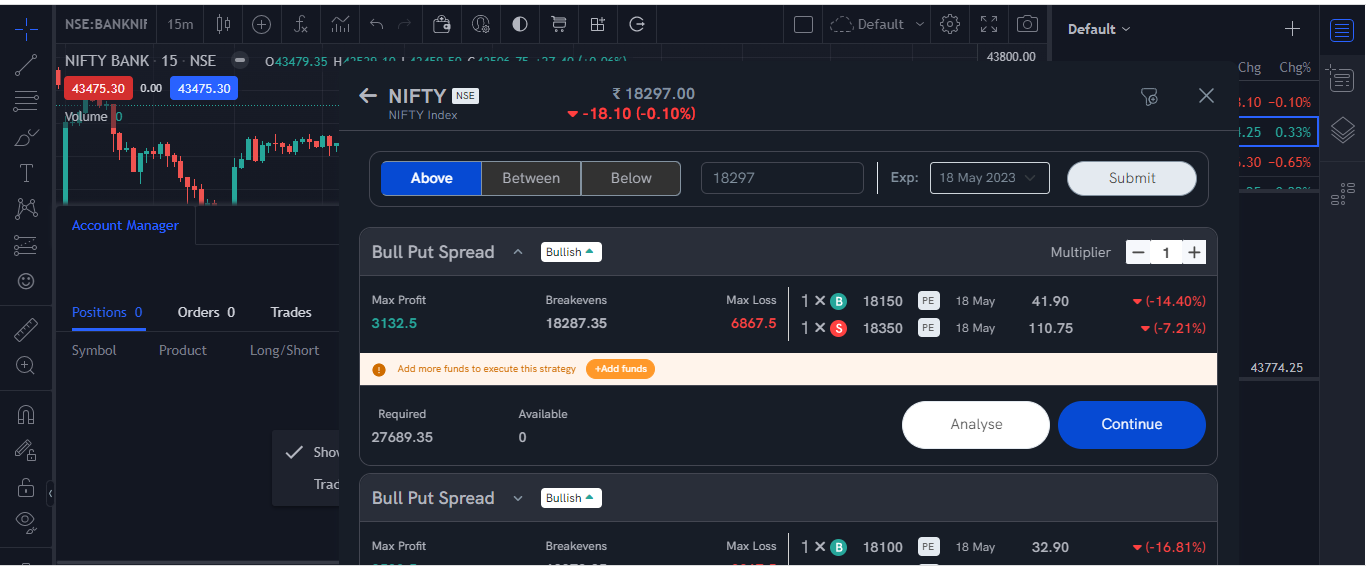
Task: Enter fullscreen mode
Action: tap(989, 24)
